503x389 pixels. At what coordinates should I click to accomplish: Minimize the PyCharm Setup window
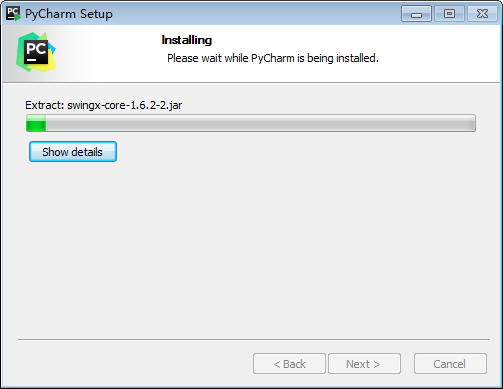(416, 14)
